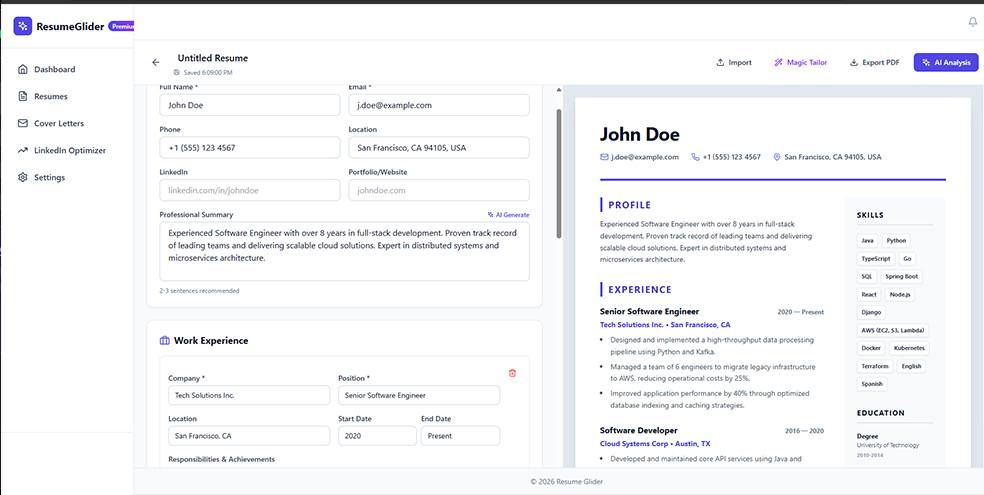Export the resume as PDF

click(874, 62)
